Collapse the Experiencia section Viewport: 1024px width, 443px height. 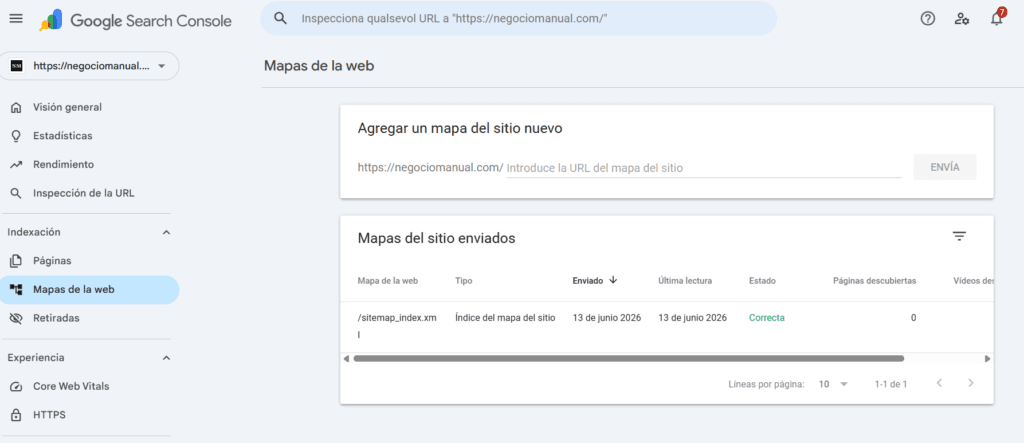coord(166,358)
